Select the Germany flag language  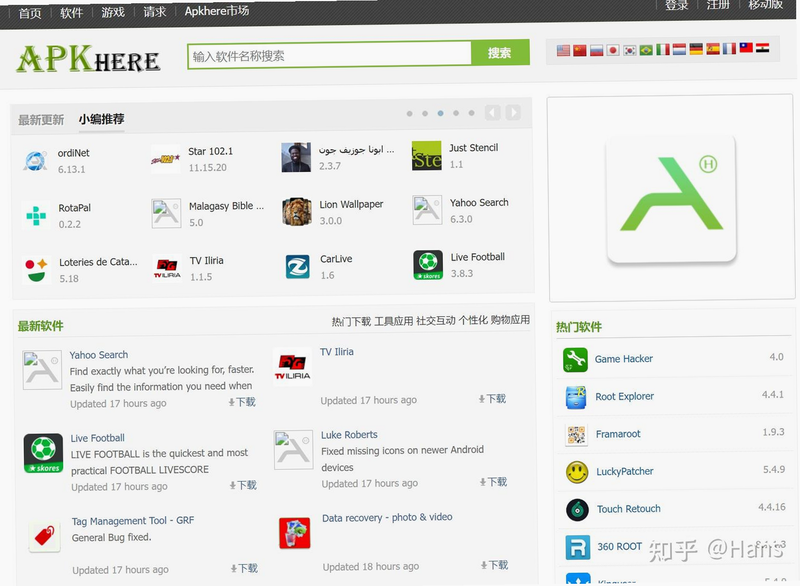696,49
